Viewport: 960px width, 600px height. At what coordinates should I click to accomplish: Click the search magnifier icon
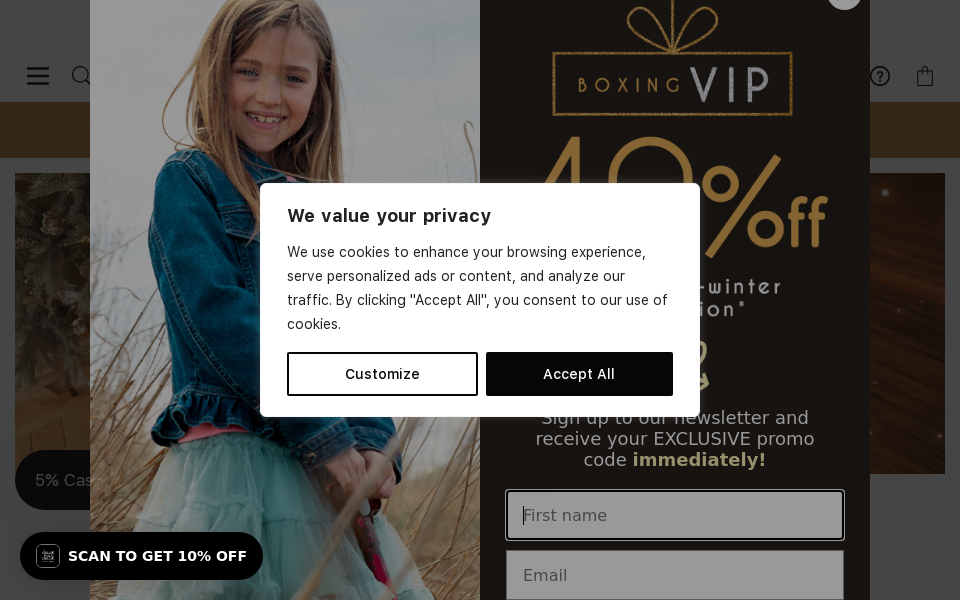coord(80,76)
